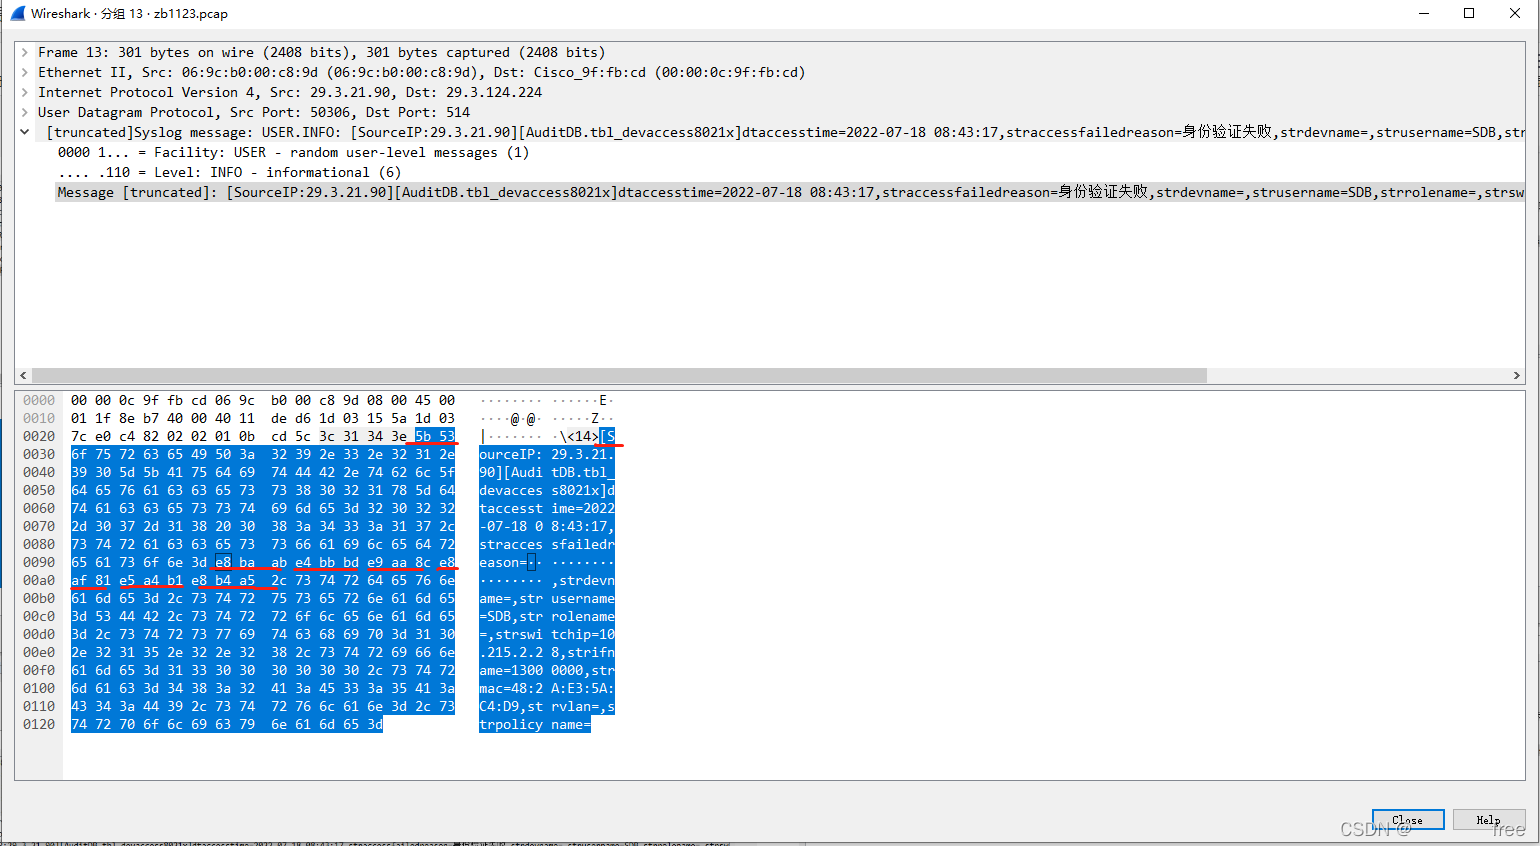The width and height of the screenshot is (1540, 846).
Task: Click hex bytes 'e4 bb bd' in row 0090
Action: click(327, 562)
